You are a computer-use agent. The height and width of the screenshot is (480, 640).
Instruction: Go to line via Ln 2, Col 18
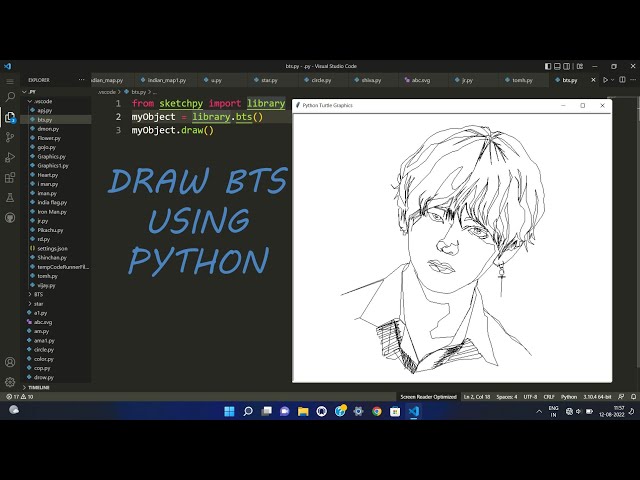point(477,397)
